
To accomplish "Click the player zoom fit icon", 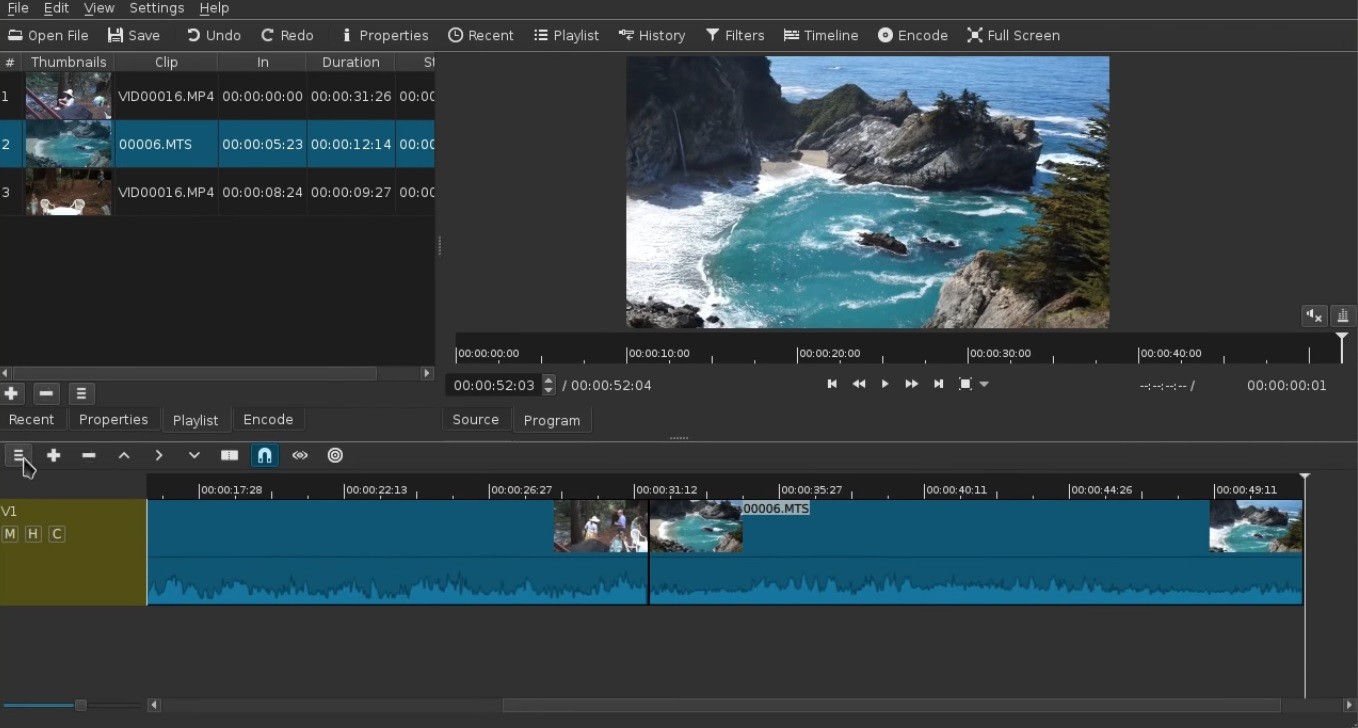I will pos(965,384).
